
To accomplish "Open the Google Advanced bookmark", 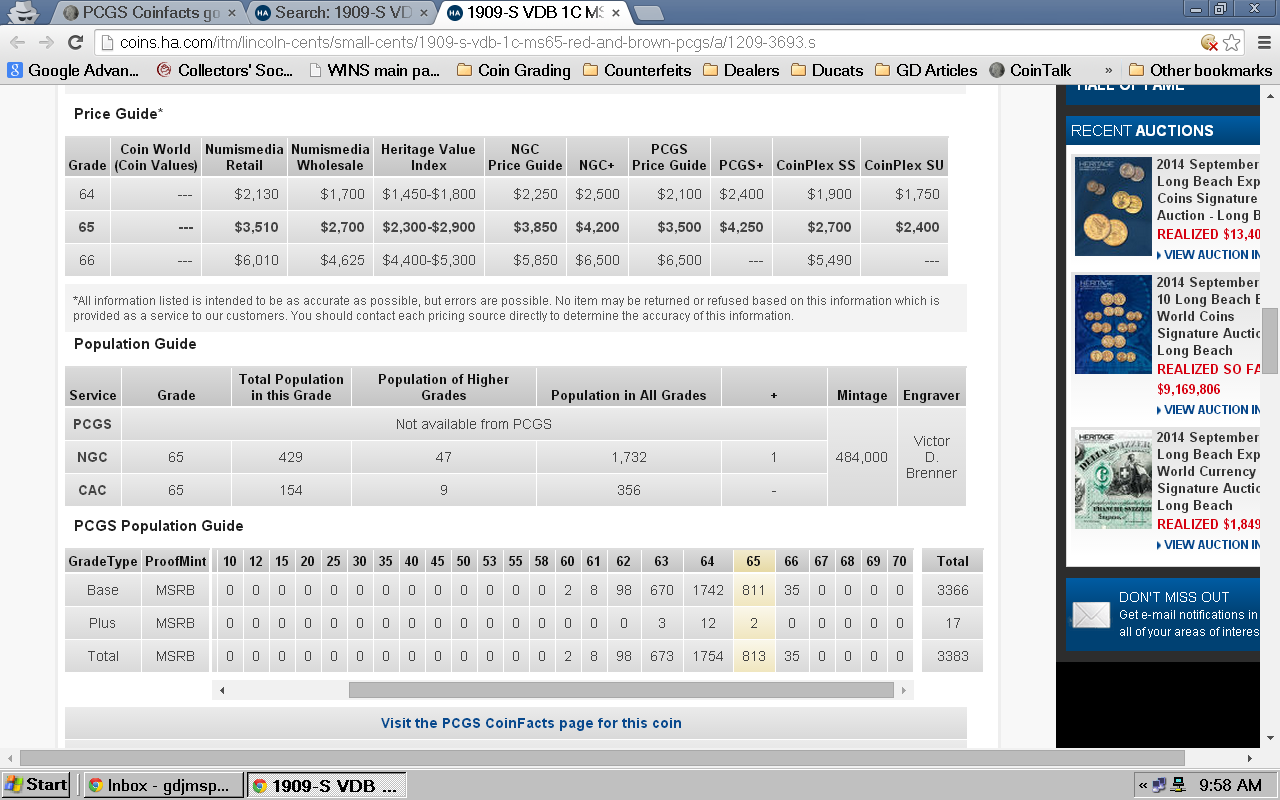I will click(x=76, y=70).
